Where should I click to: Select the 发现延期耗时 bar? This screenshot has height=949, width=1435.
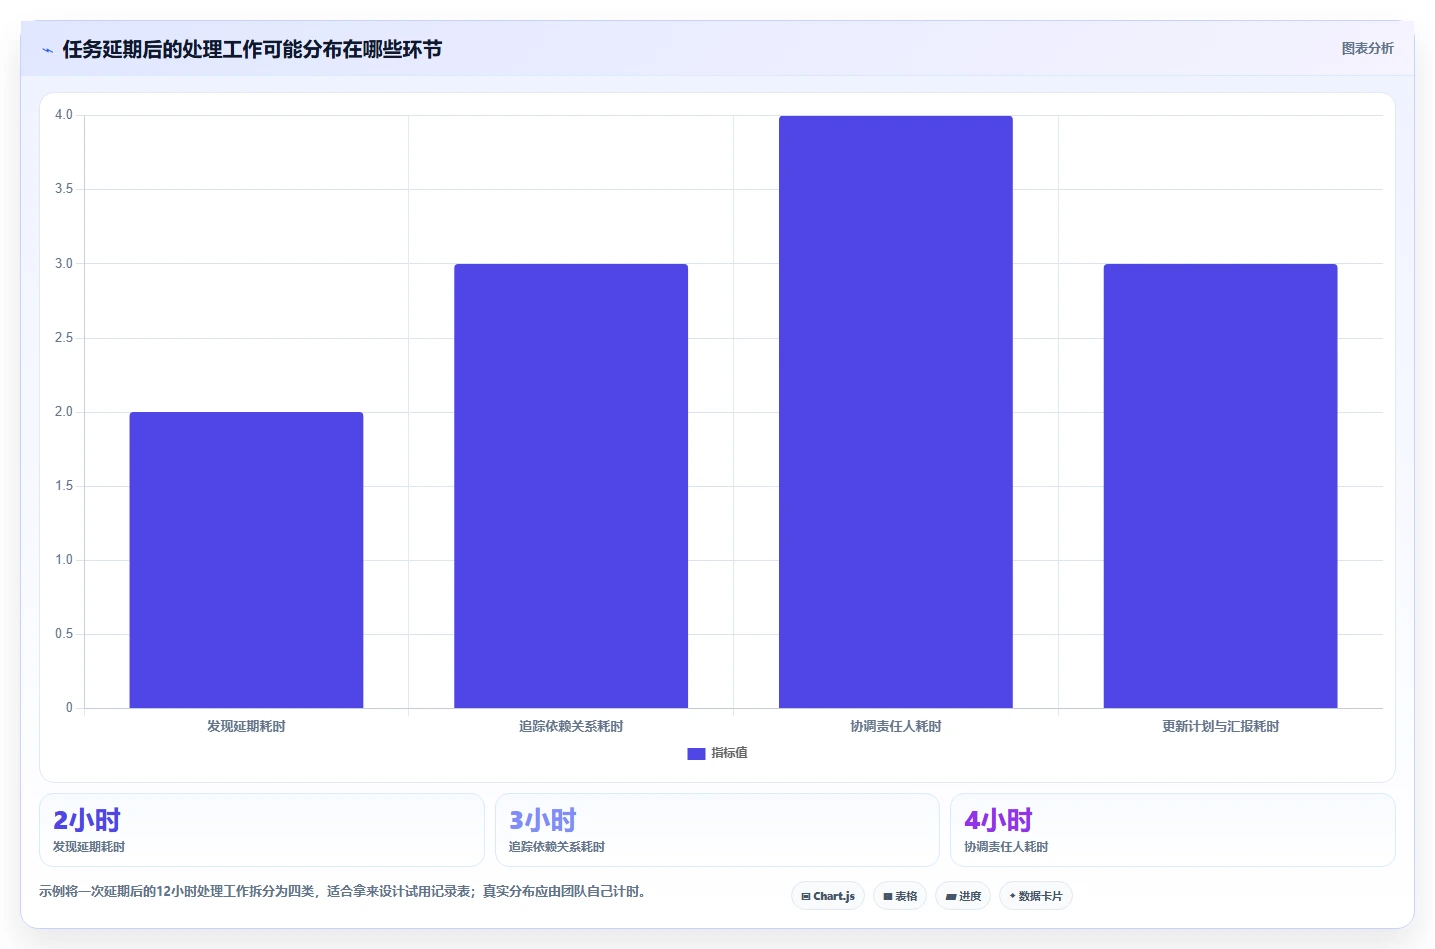(x=246, y=560)
